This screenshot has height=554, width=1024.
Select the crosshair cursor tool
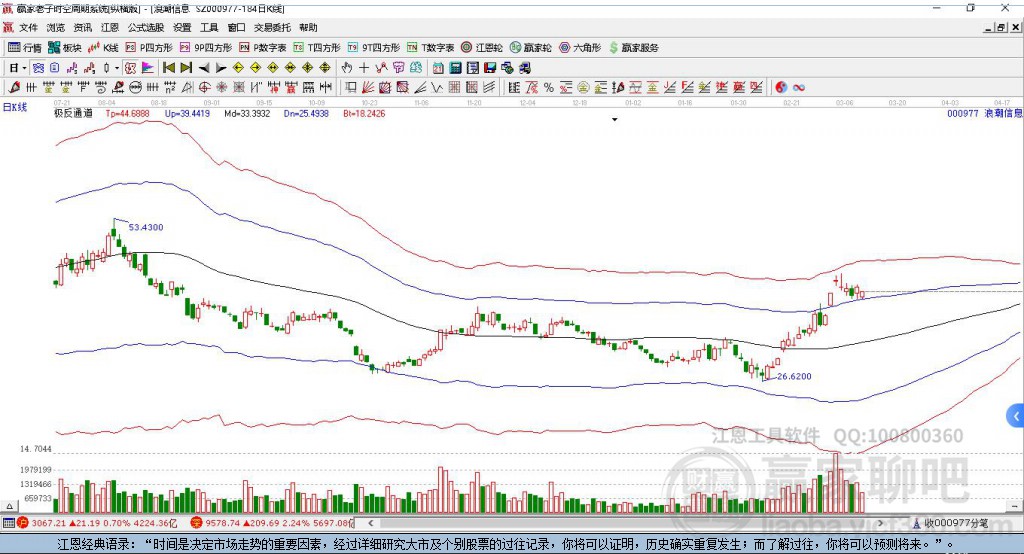(364, 68)
